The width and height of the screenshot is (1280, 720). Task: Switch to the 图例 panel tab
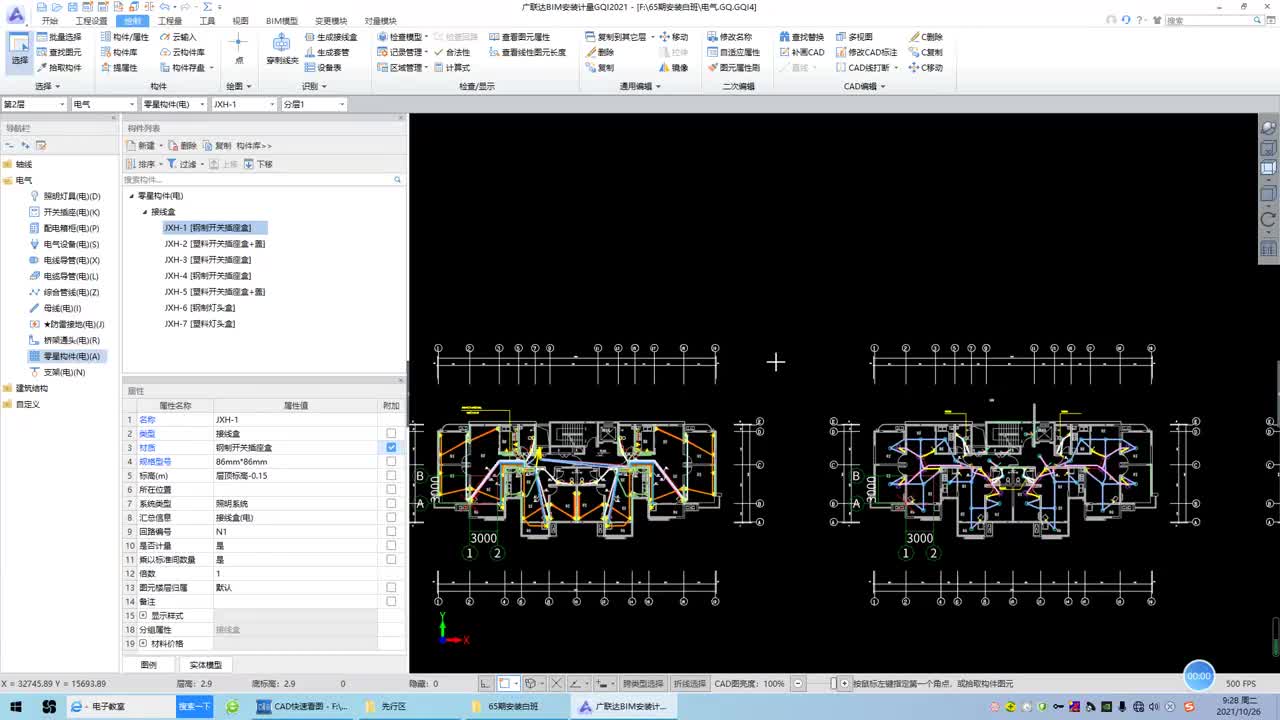[149, 665]
